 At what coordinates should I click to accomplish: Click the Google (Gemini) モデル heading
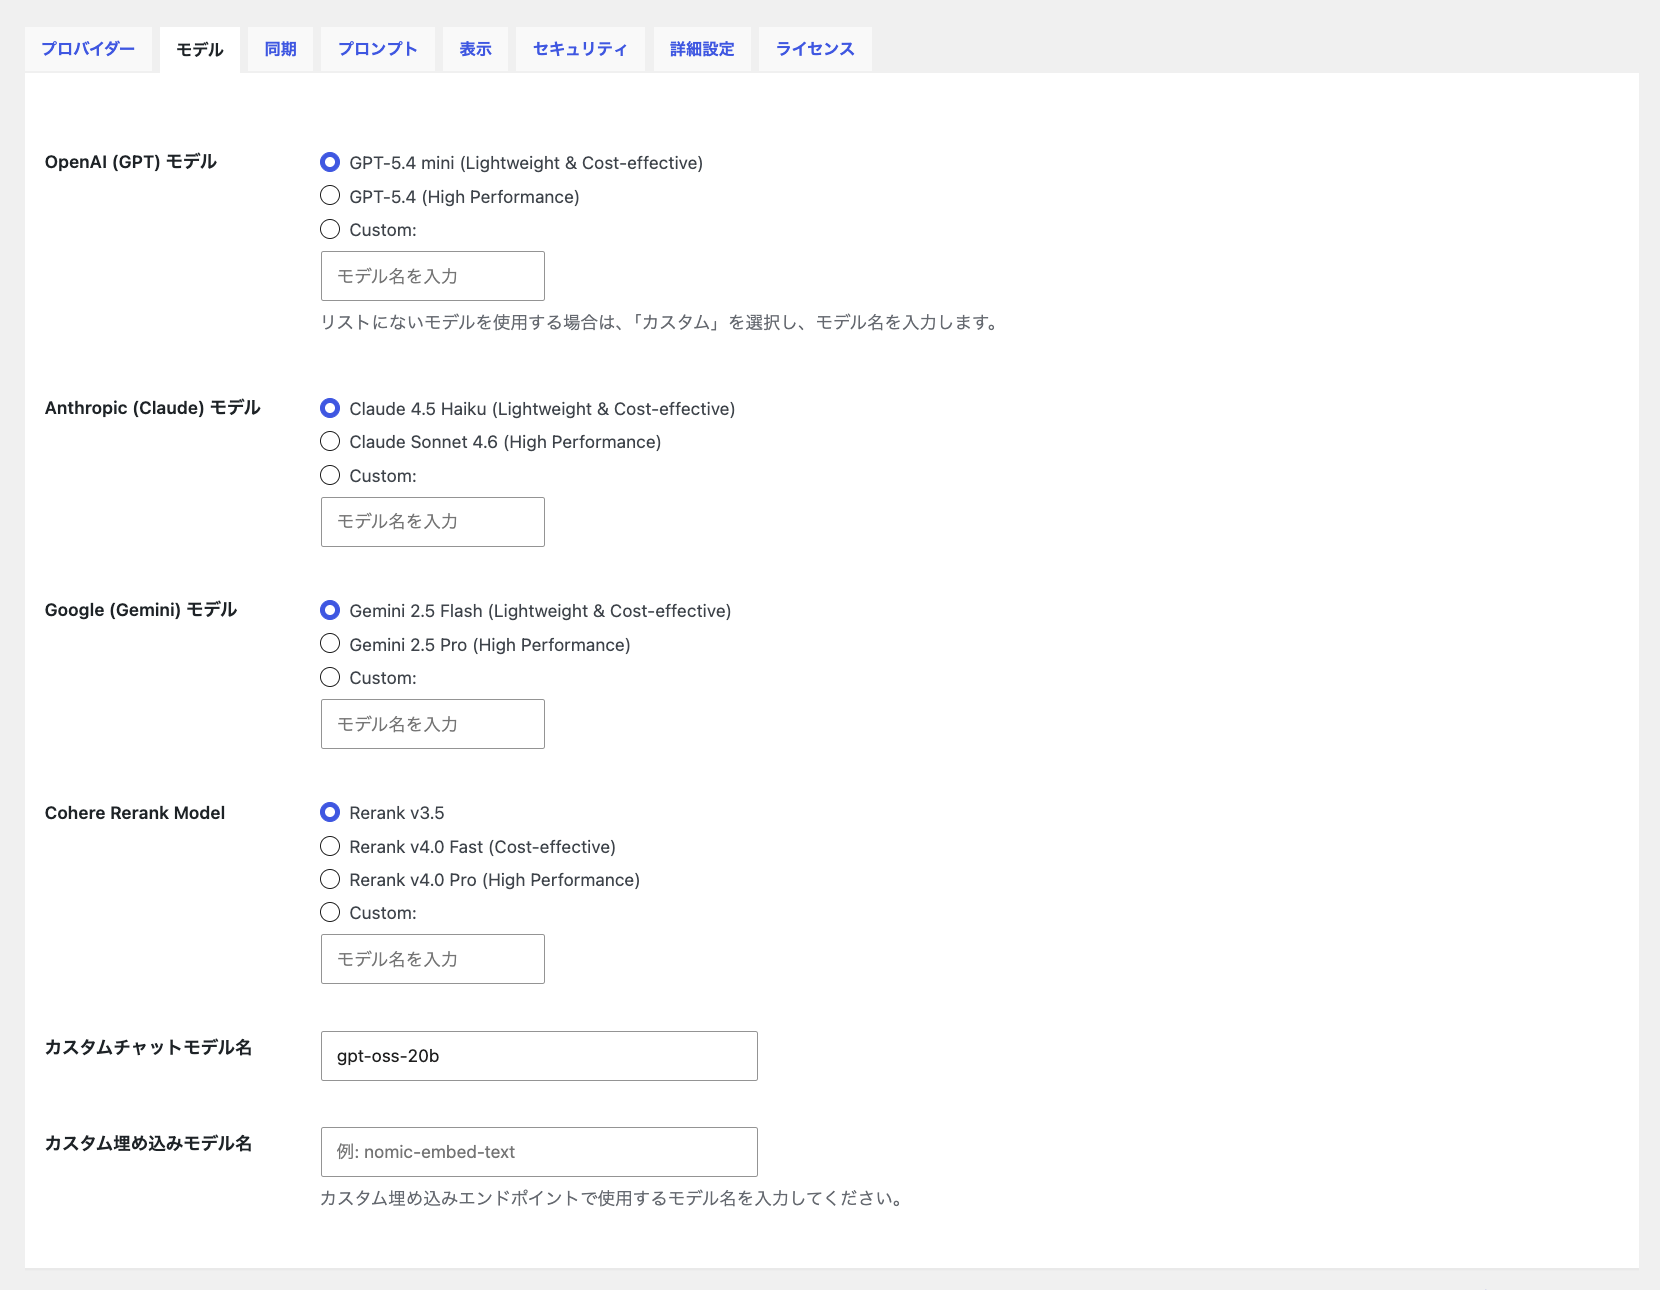tap(141, 610)
